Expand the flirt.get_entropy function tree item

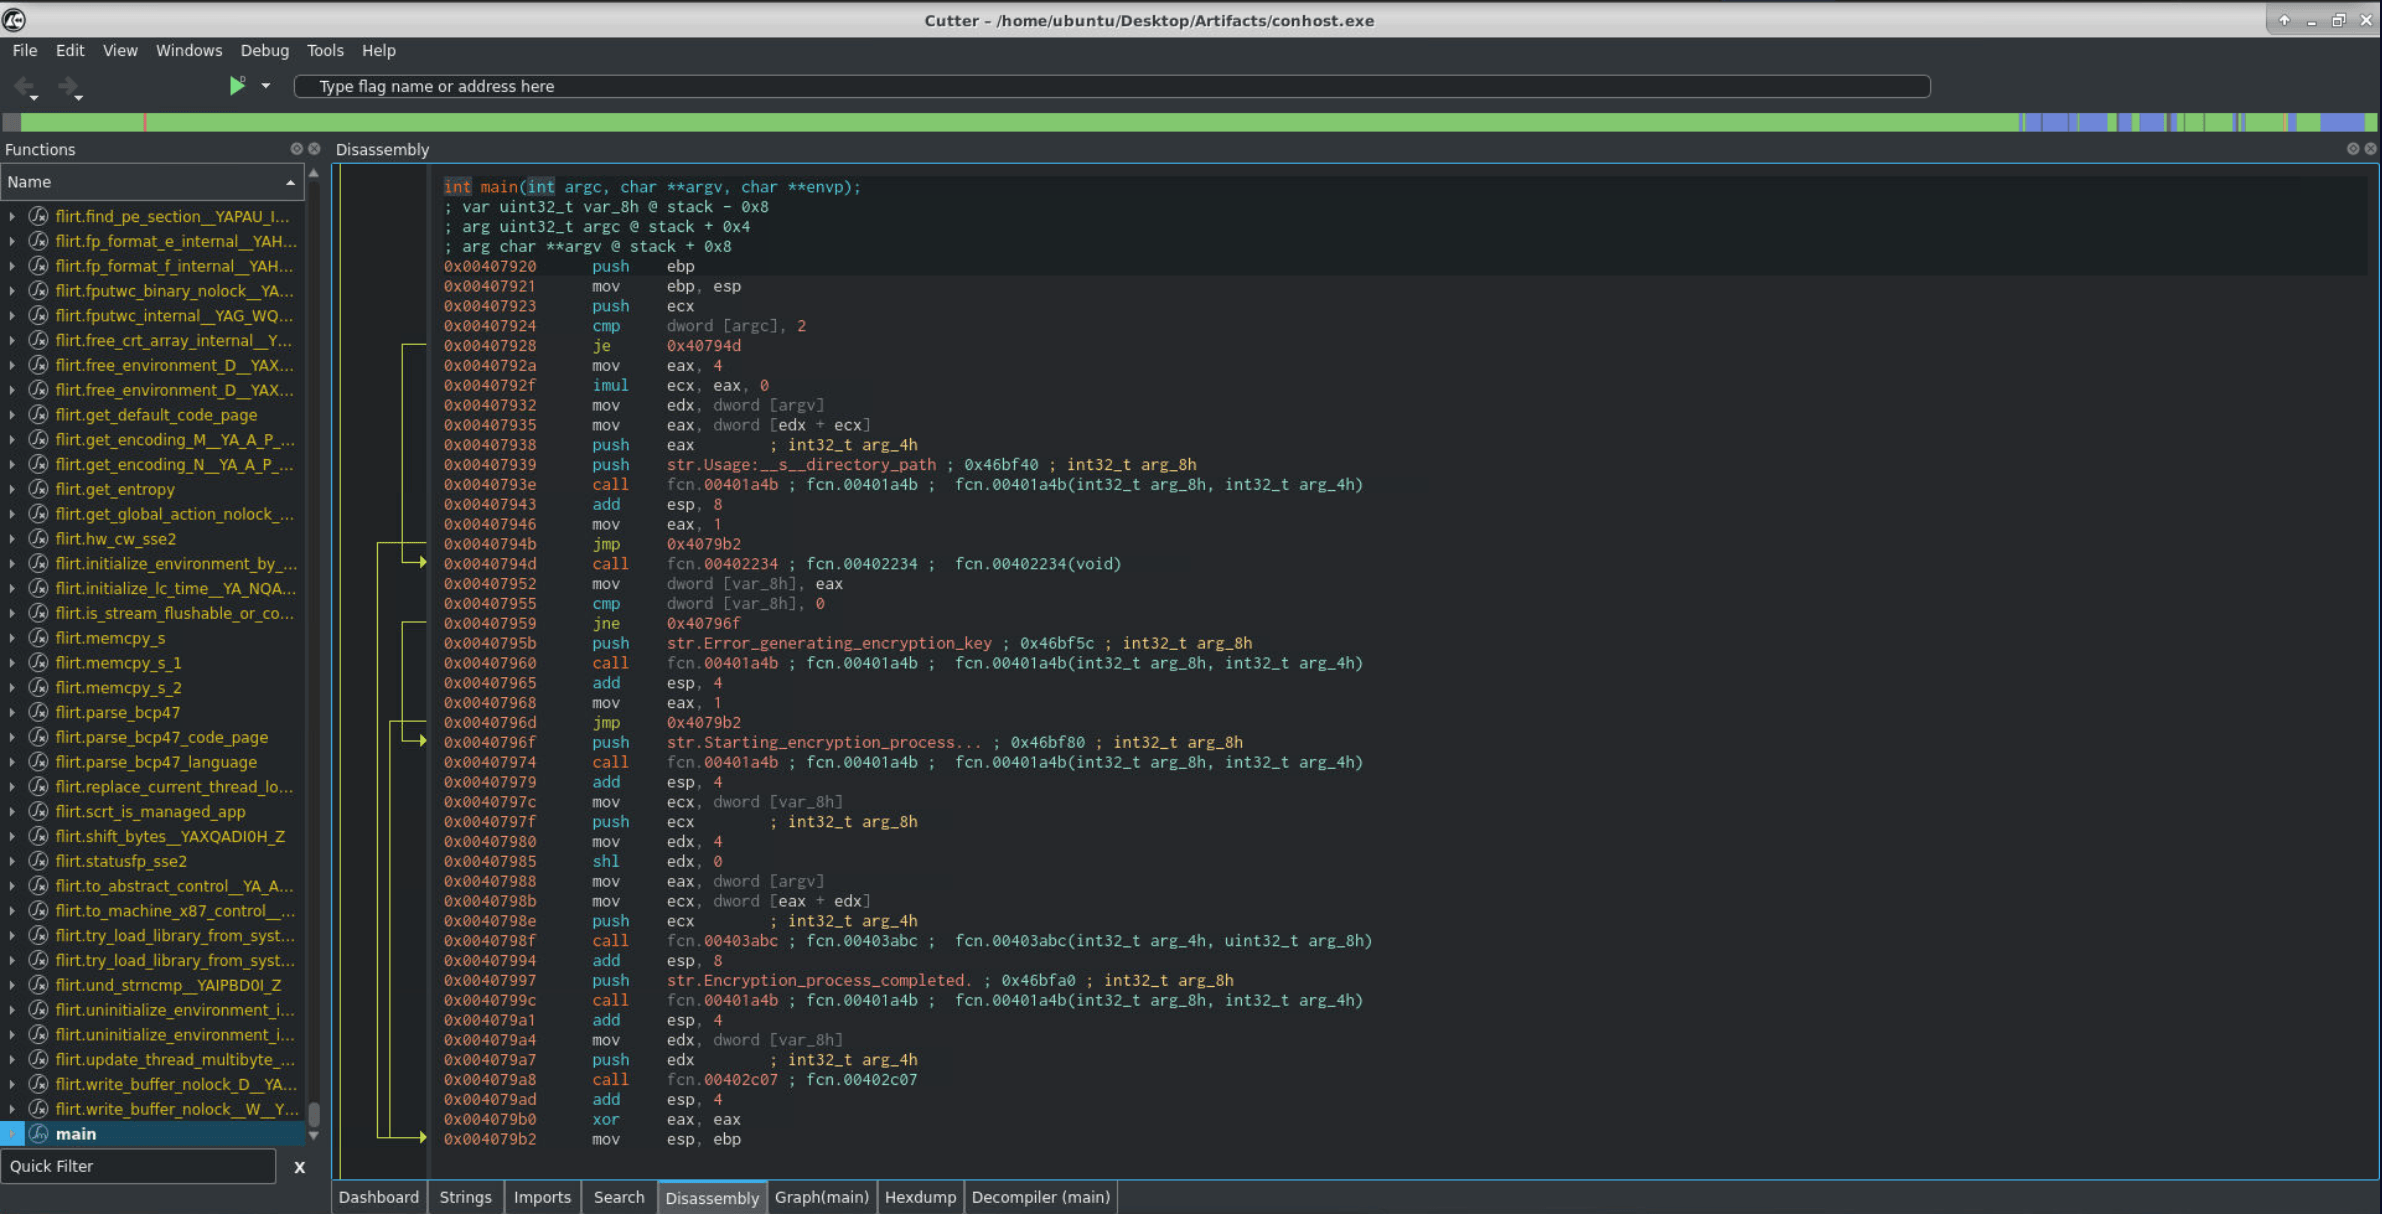click(12, 489)
